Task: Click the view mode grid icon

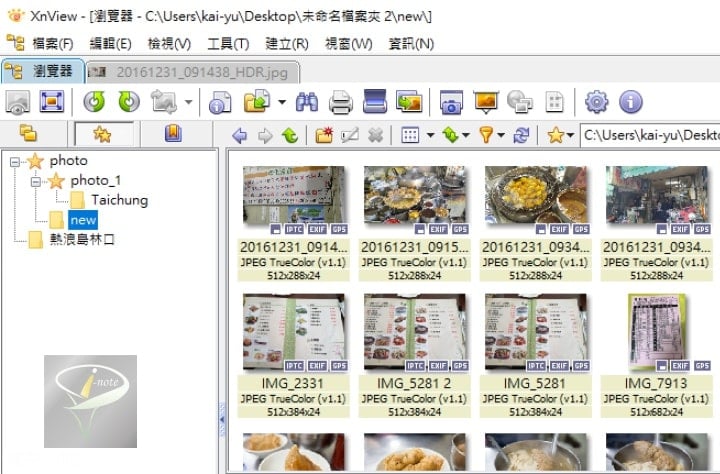Action: (x=410, y=135)
